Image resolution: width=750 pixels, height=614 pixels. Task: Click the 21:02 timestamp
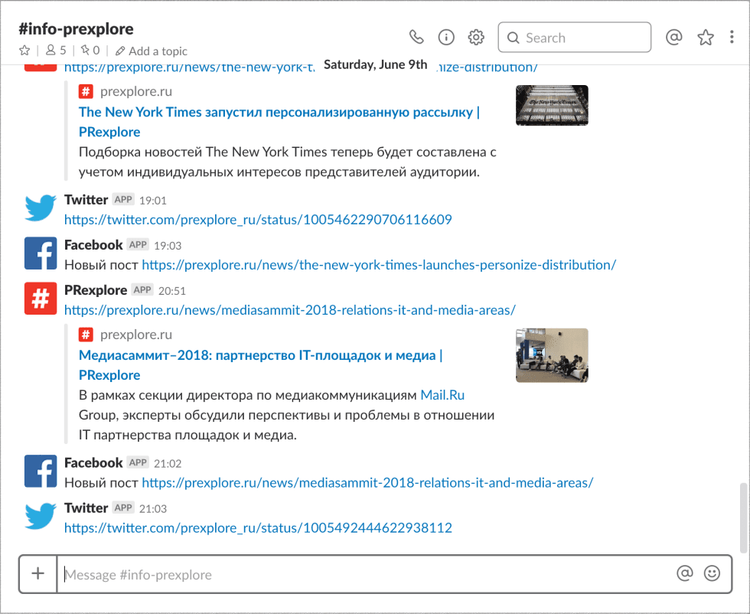pos(168,463)
